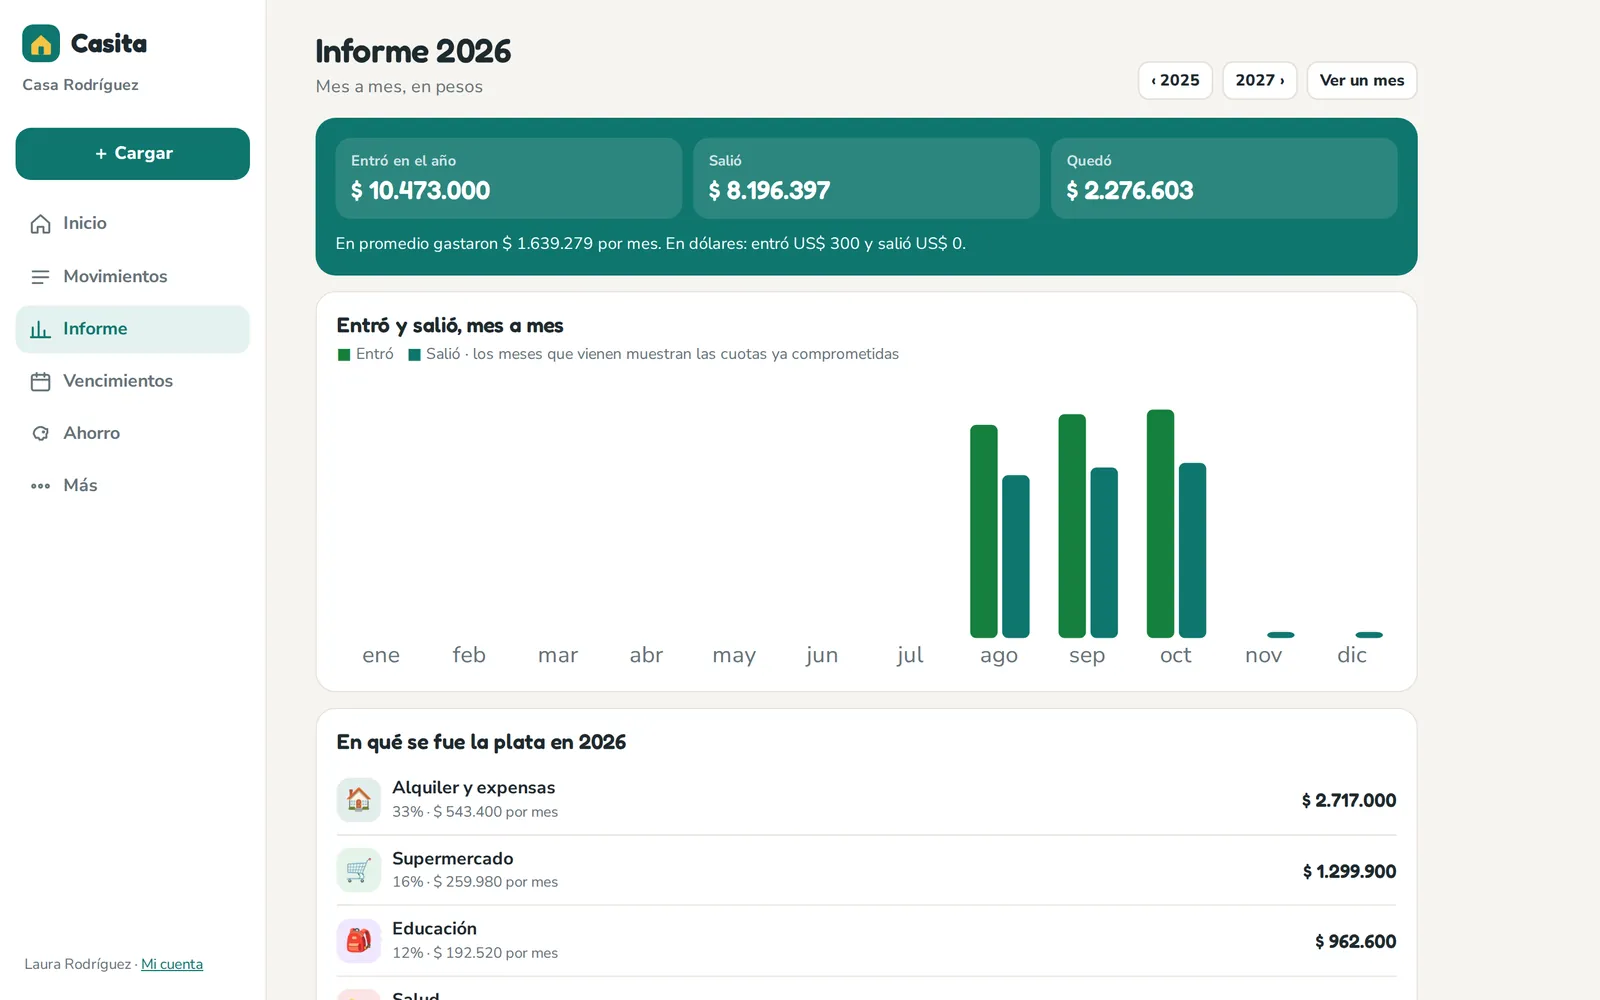This screenshot has height=1000, width=1600.
Task: Click the August Entró bar
Action: 984,531
